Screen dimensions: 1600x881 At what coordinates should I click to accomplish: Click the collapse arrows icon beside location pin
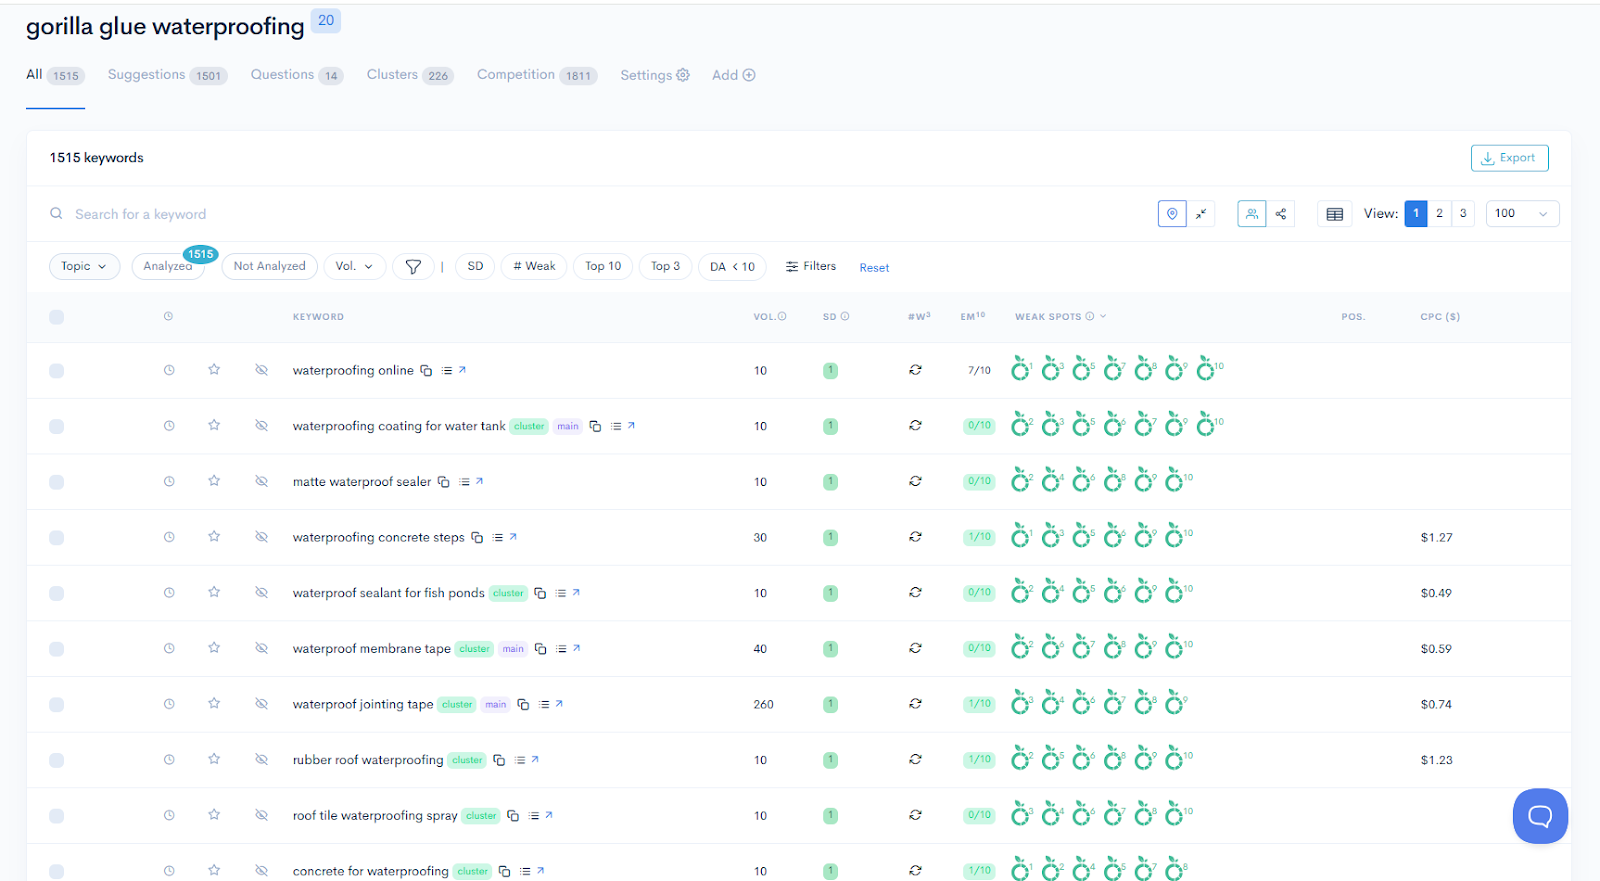click(1201, 214)
